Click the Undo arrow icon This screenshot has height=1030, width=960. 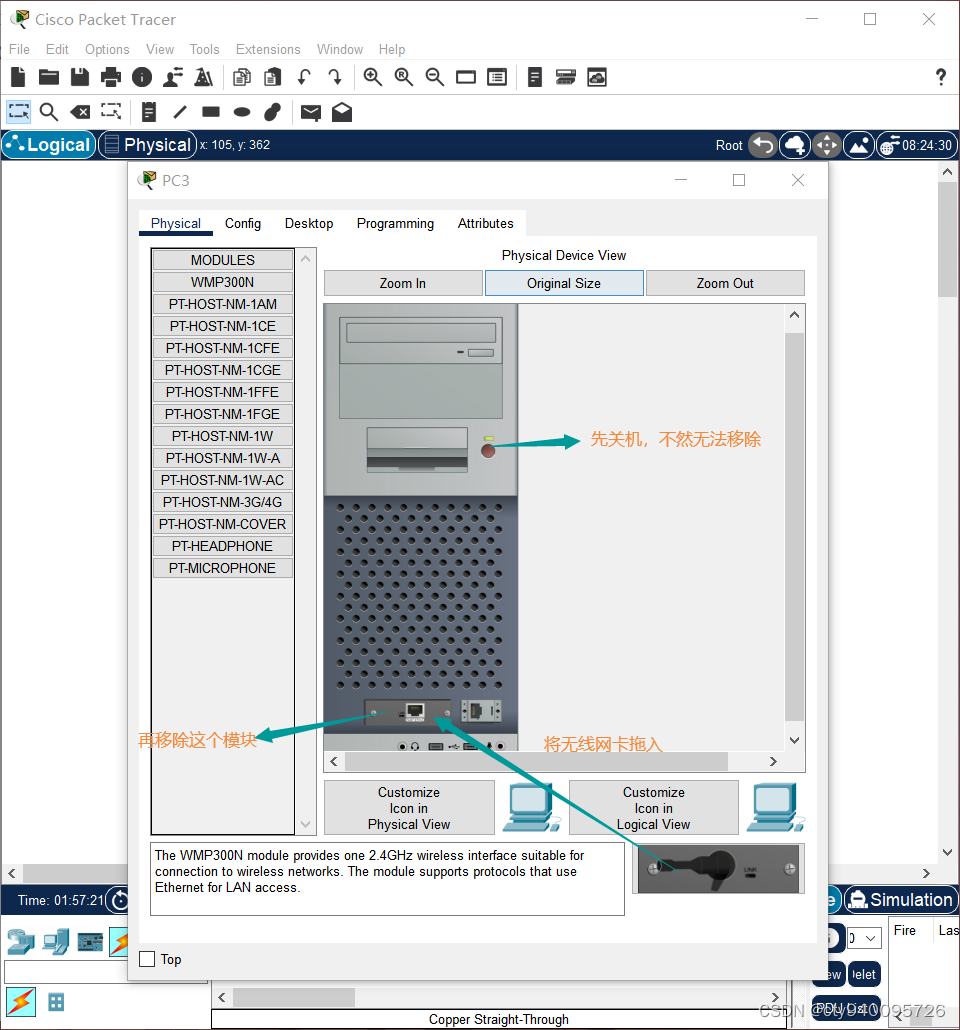(304, 78)
